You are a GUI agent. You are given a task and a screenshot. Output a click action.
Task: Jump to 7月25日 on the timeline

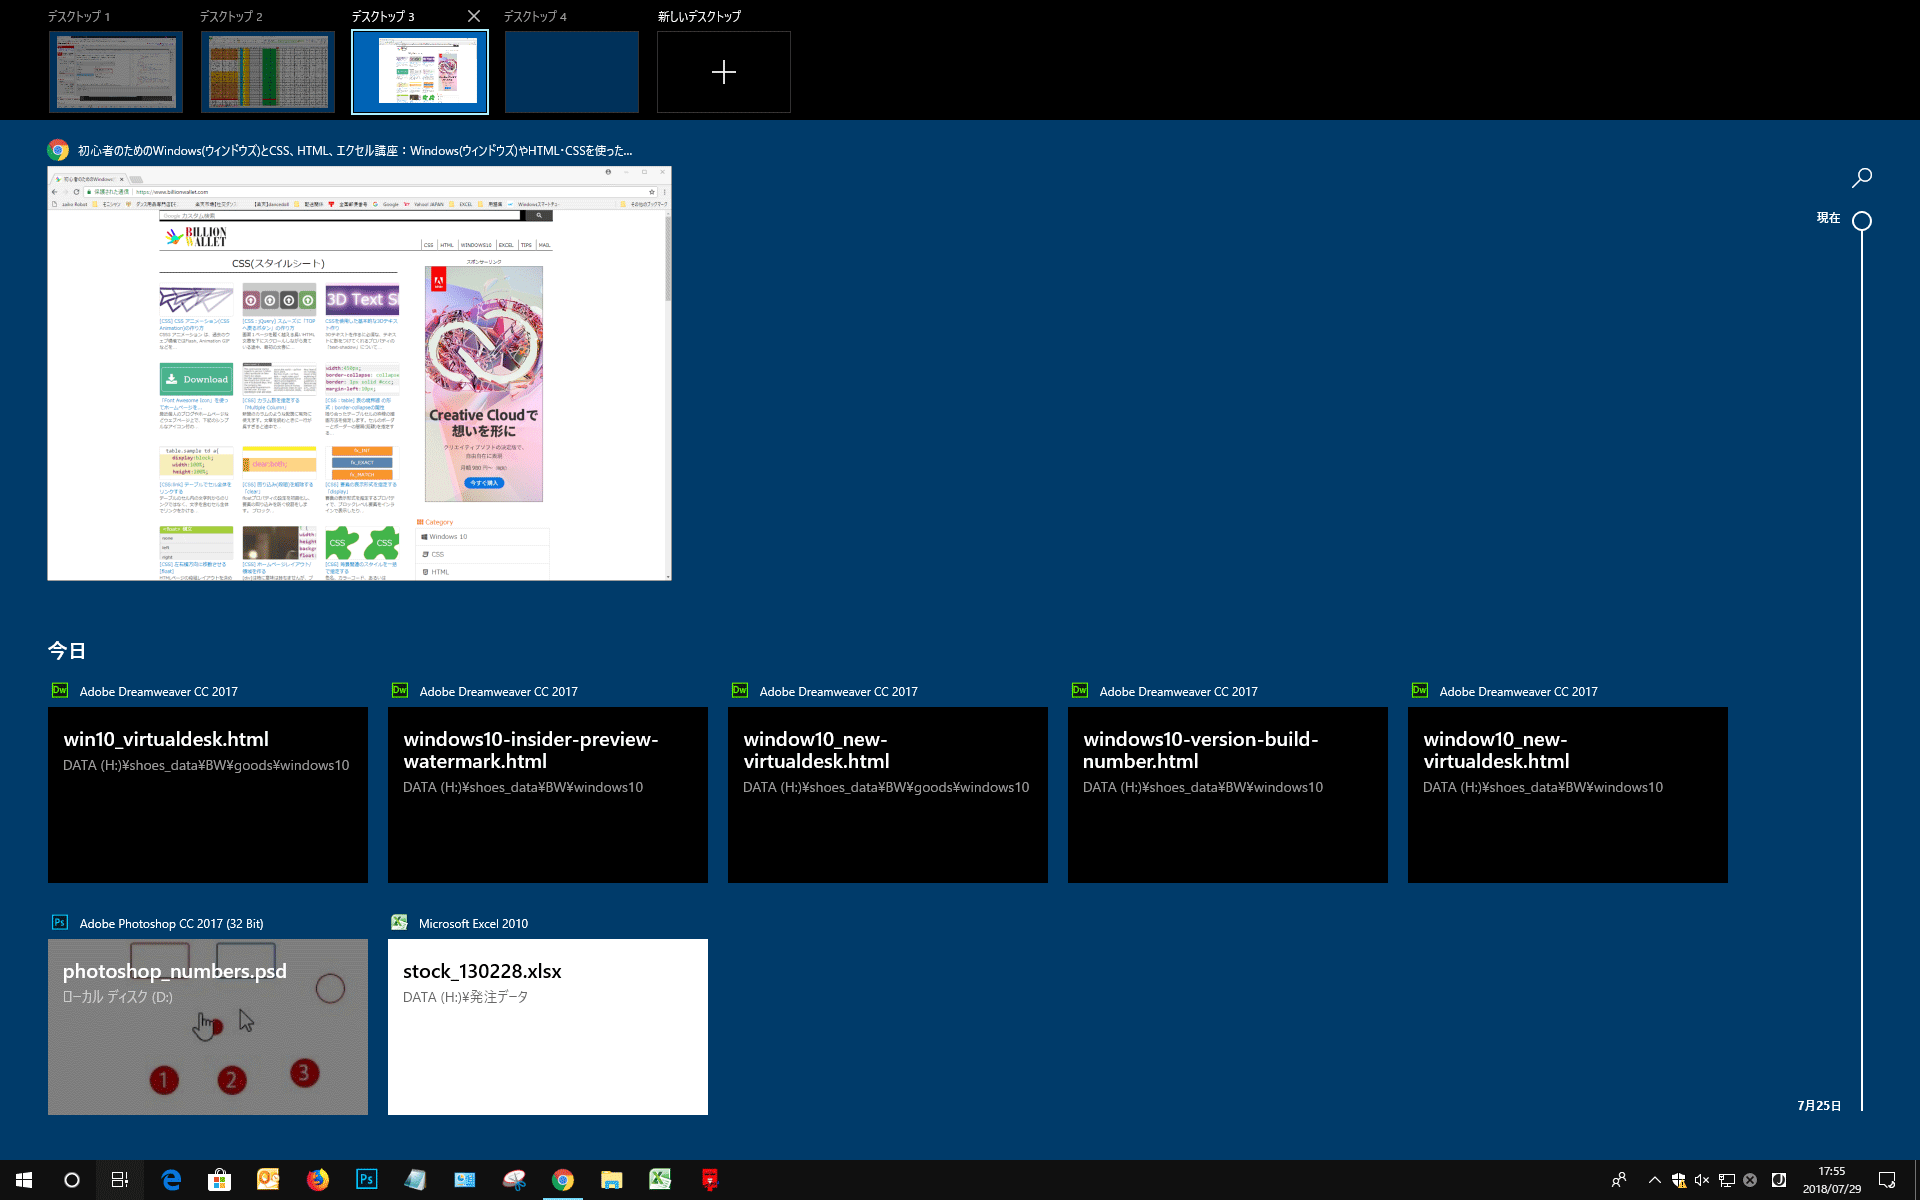[1819, 1105]
